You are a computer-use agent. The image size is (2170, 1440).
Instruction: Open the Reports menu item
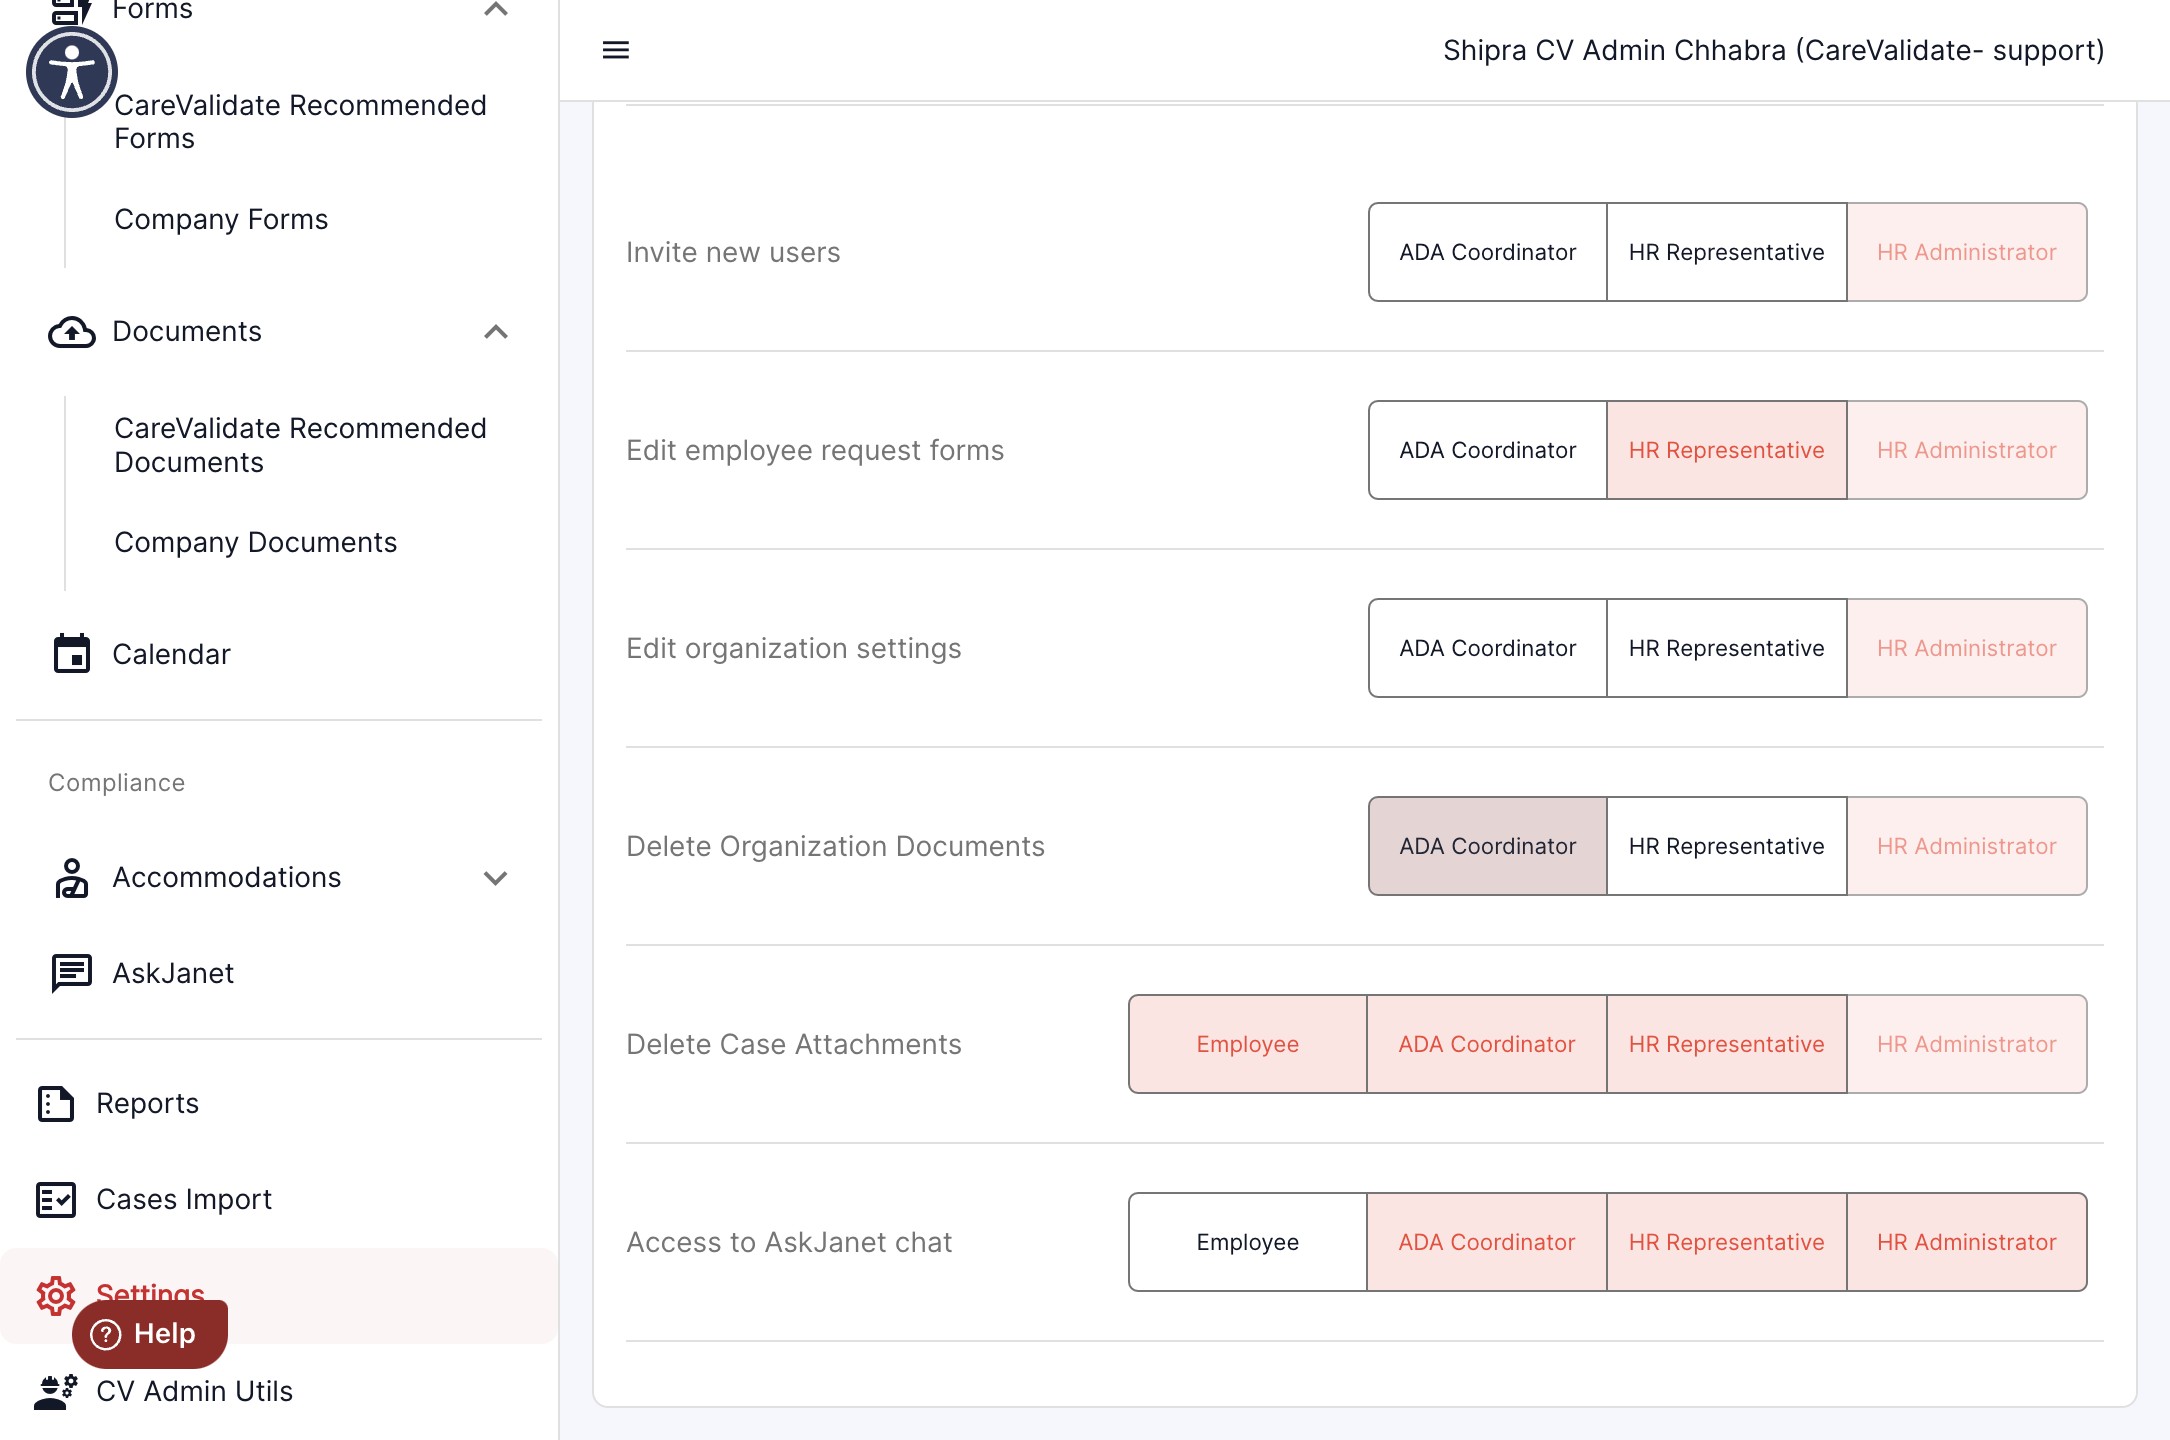click(x=147, y=1103)
